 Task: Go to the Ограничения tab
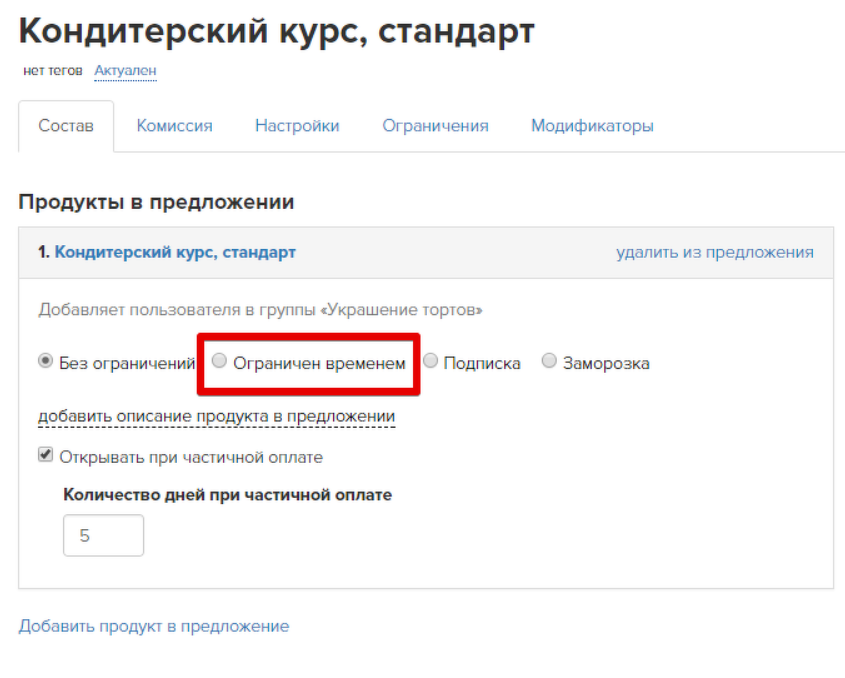pyautogui.click(x=435, y=126)
